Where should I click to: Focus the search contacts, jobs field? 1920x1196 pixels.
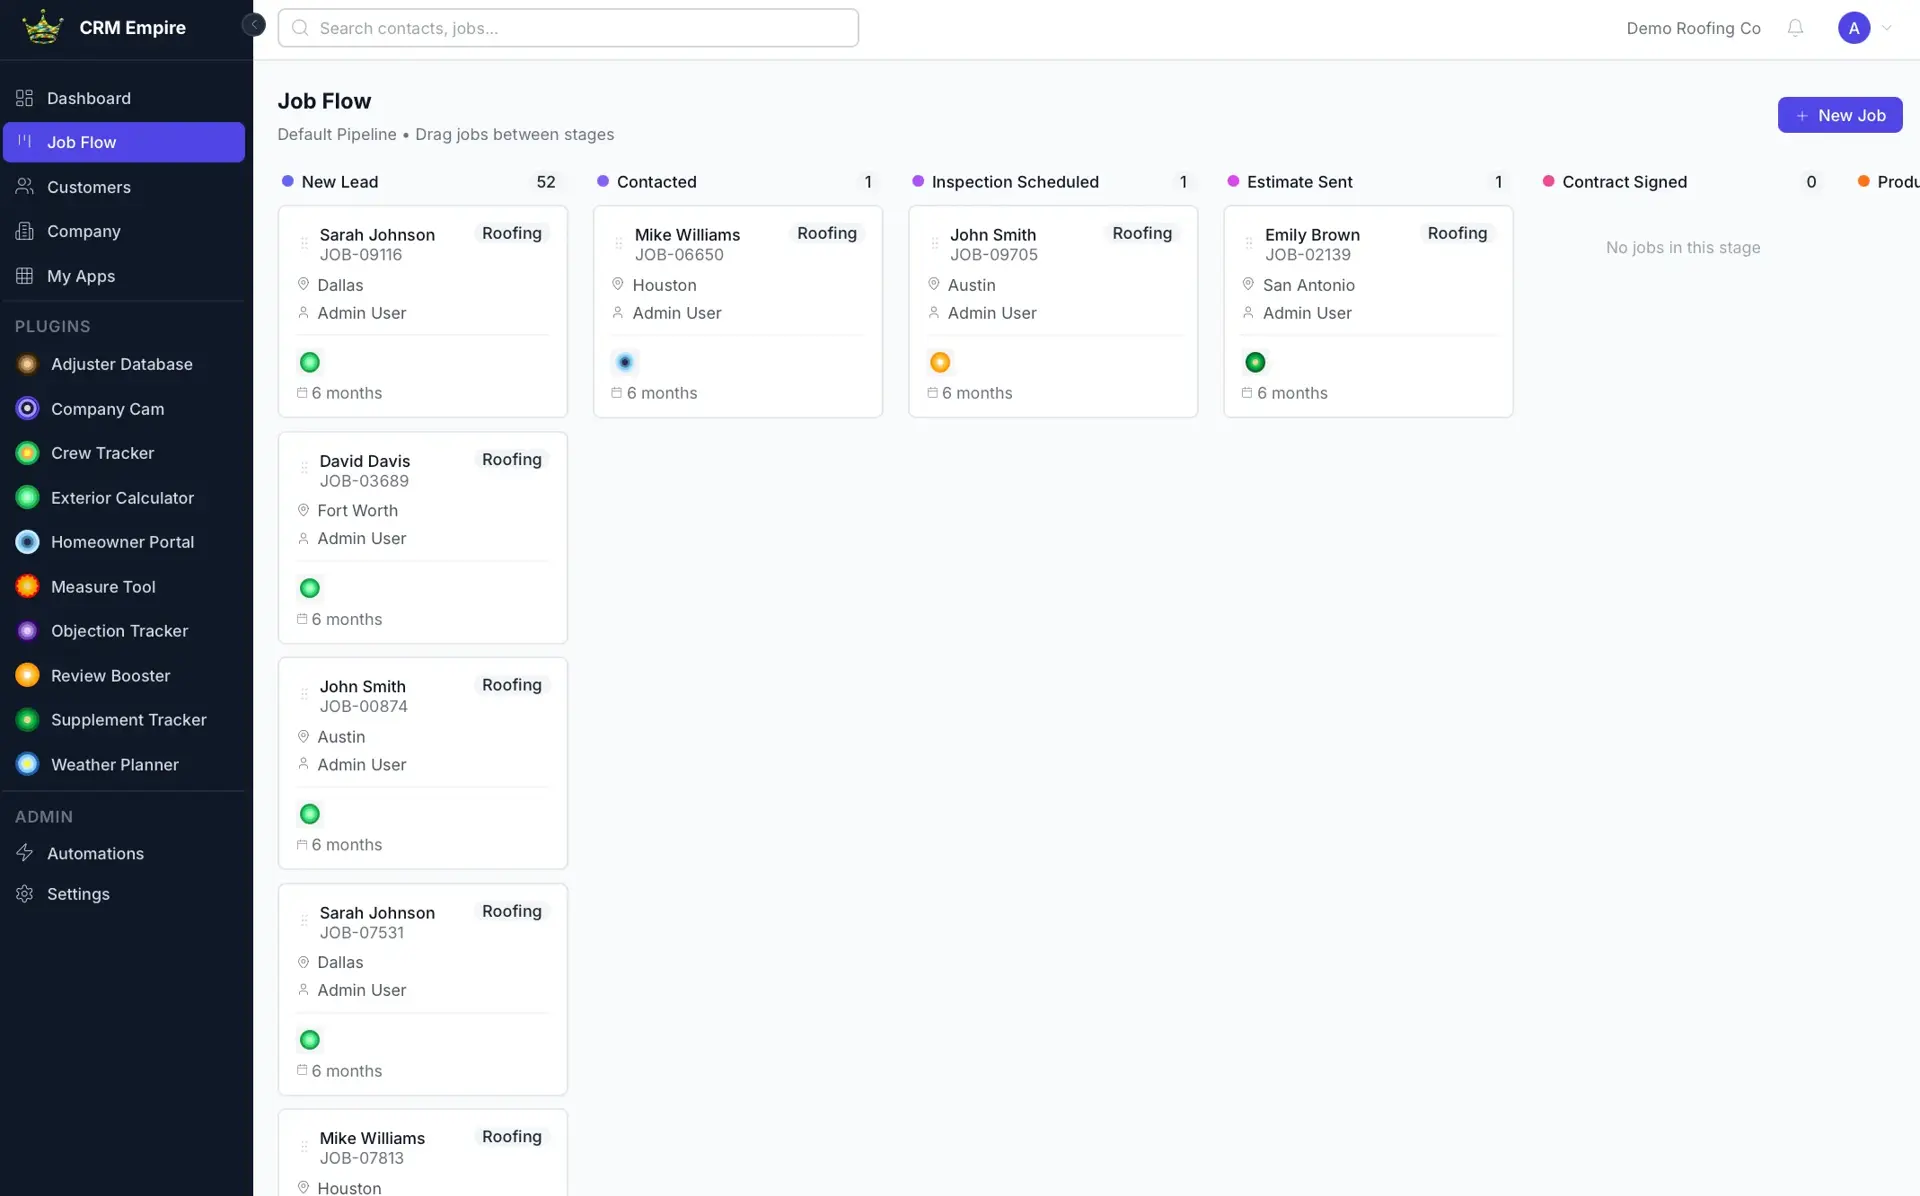[568, 28]
